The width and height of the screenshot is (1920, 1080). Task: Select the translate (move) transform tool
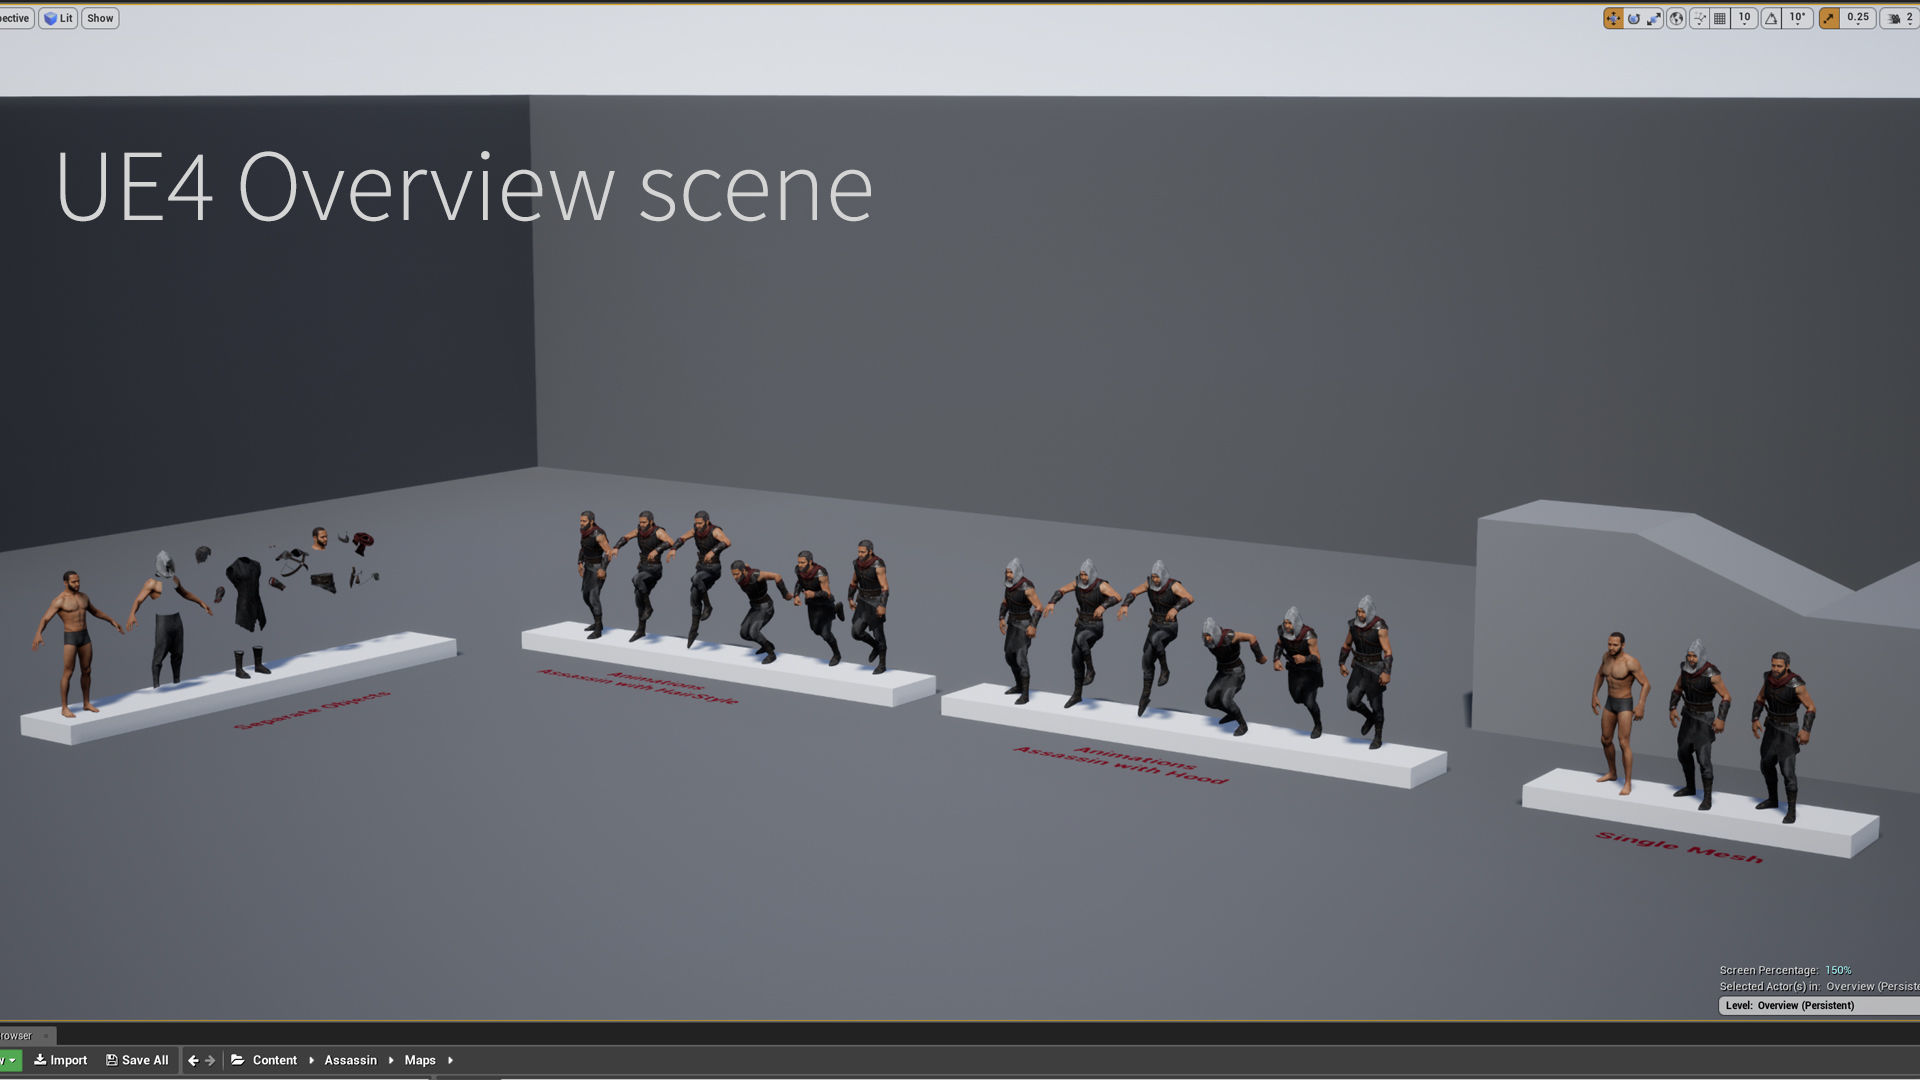pyautogui.click(x=1613, y=18)
